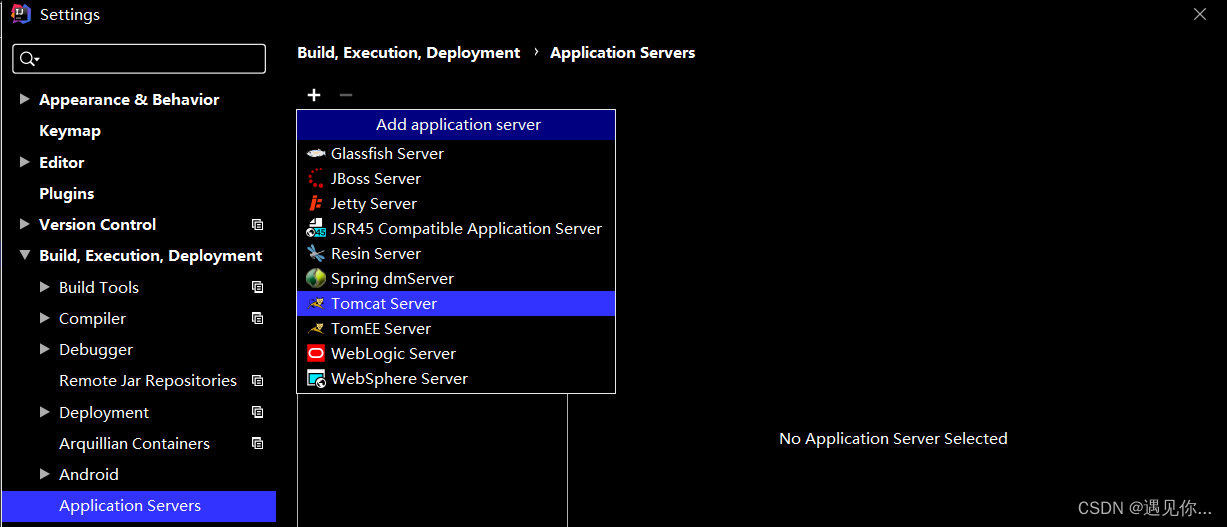Image resolution: width=1227 pixels, height=527 pixels.
Task: Click the JSR45 Compatible Application Server icon
Action: pos(316,229)
